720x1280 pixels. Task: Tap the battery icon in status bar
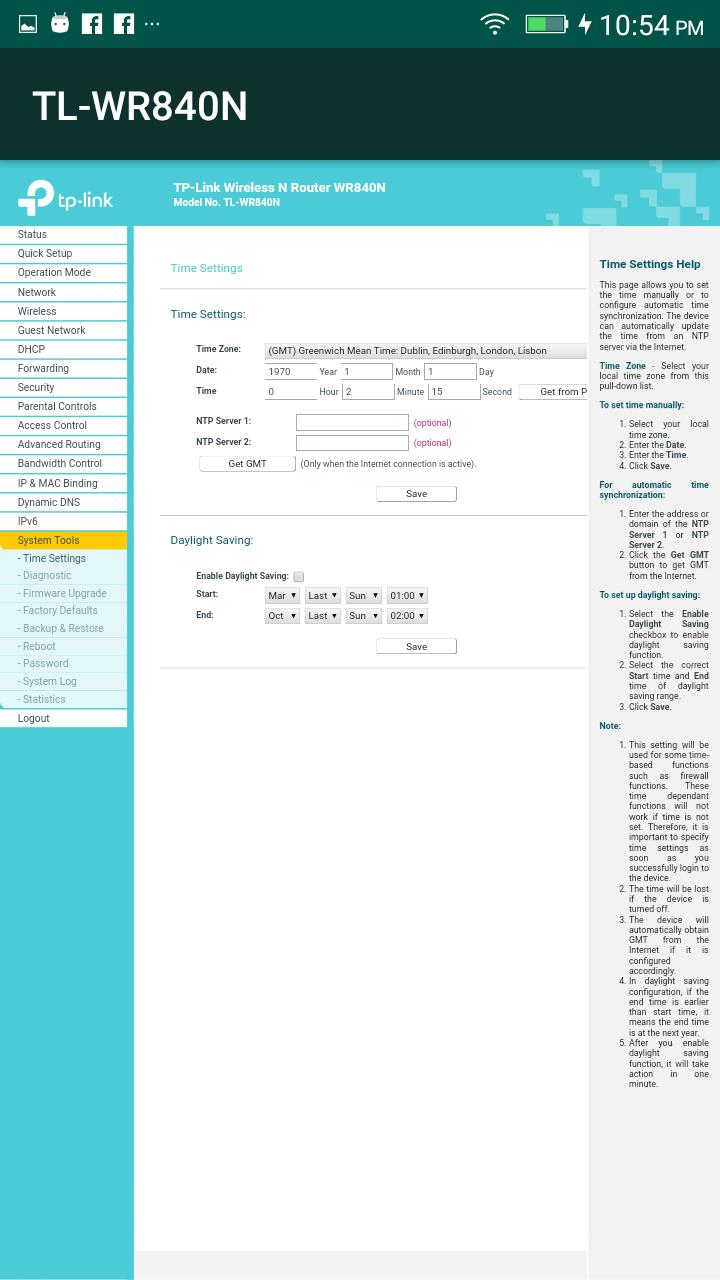(546, 24)
